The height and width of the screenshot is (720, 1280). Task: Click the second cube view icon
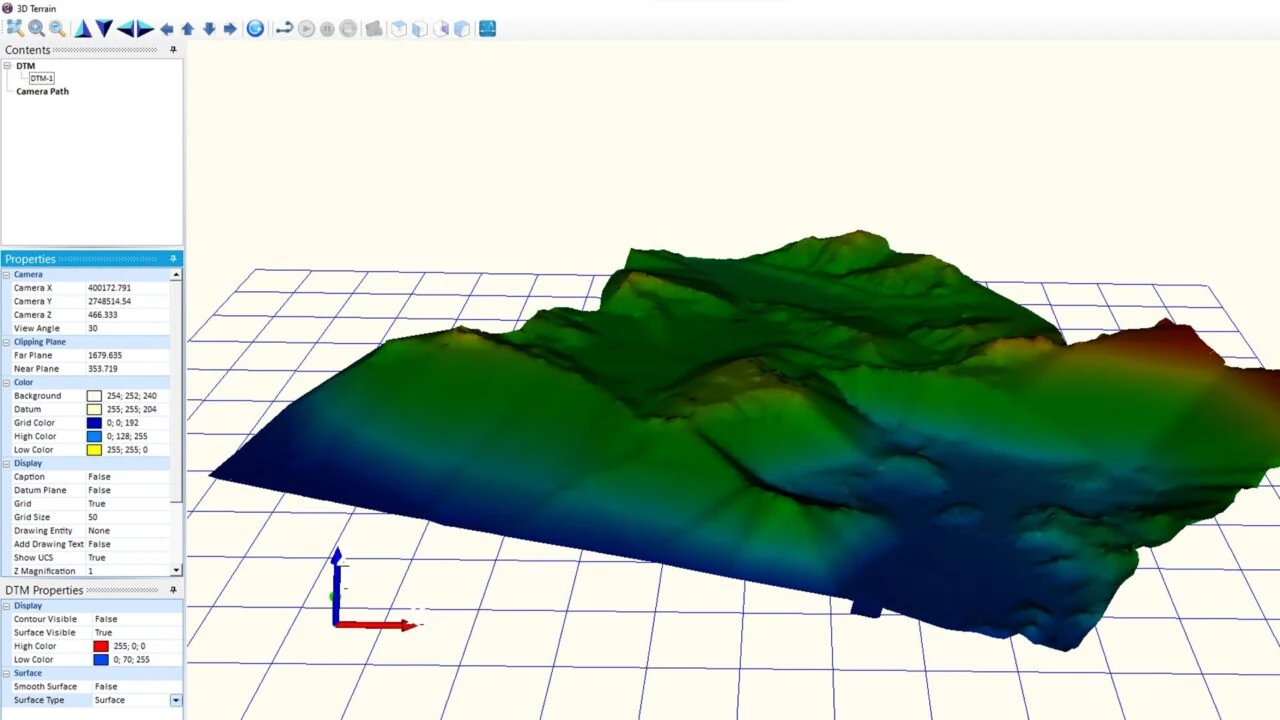pos(420,29)
